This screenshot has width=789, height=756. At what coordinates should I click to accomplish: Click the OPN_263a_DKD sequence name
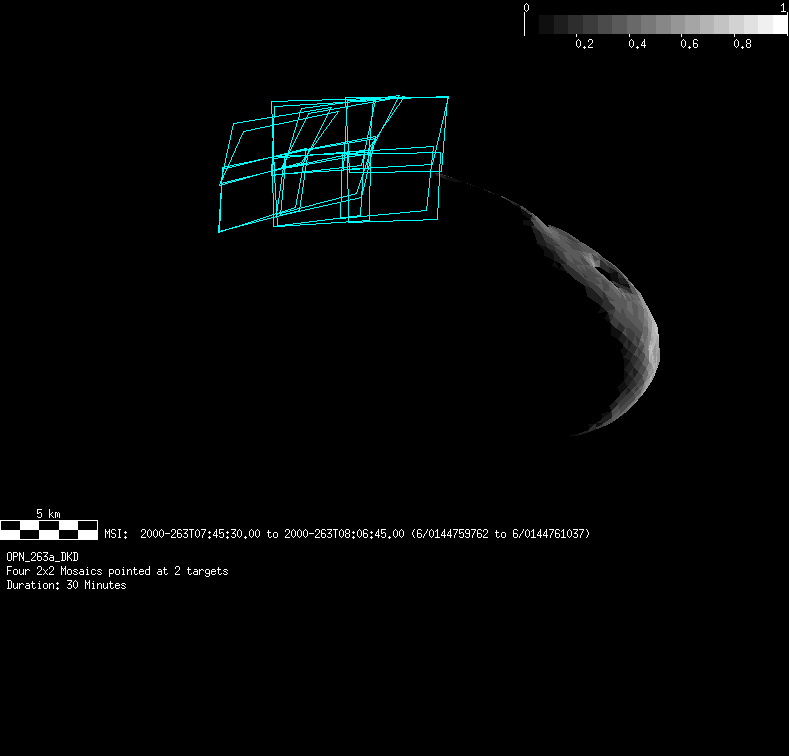point(42,556)
